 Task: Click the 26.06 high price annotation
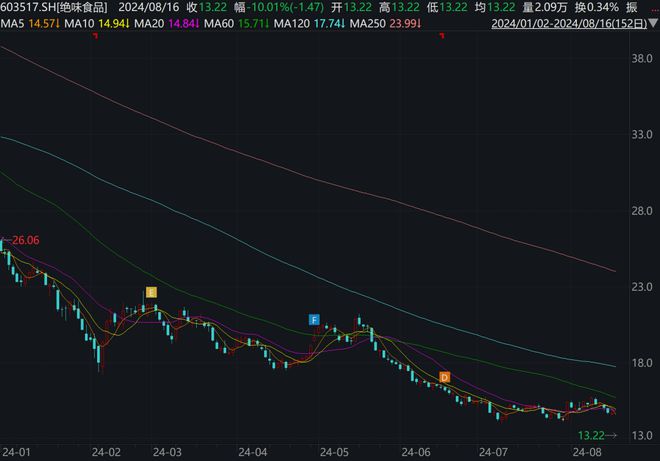tap(24, 241)
